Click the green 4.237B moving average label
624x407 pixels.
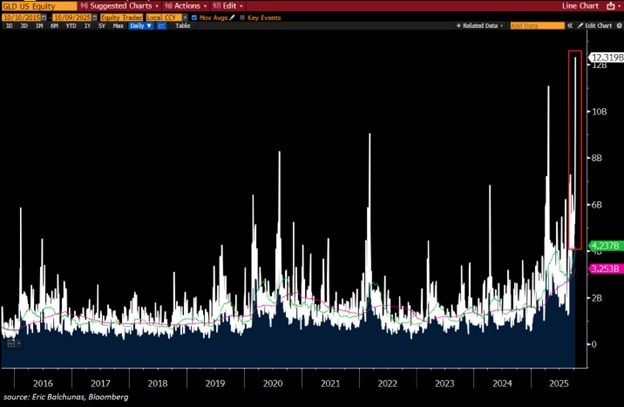tap(606, 246)
